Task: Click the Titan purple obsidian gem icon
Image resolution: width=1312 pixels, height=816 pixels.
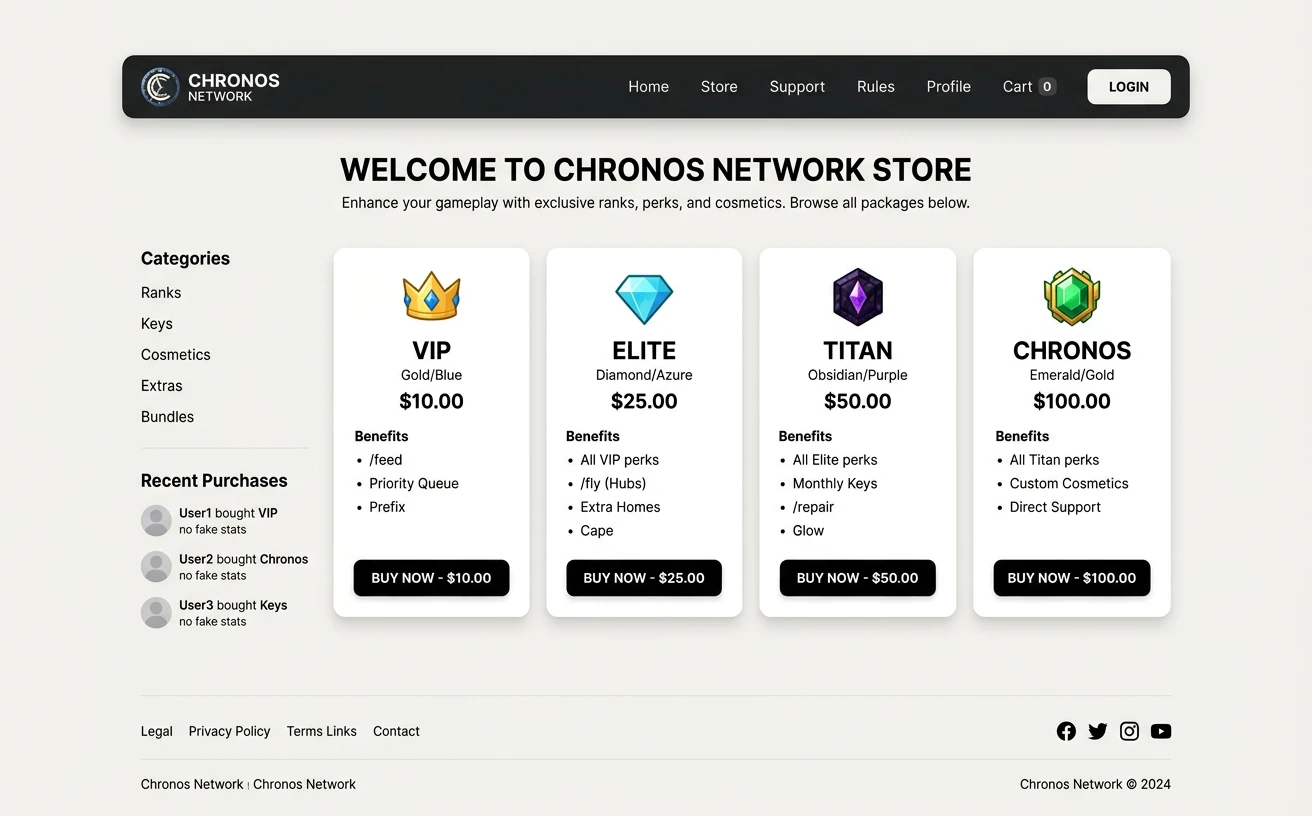Action: point(858,297)
